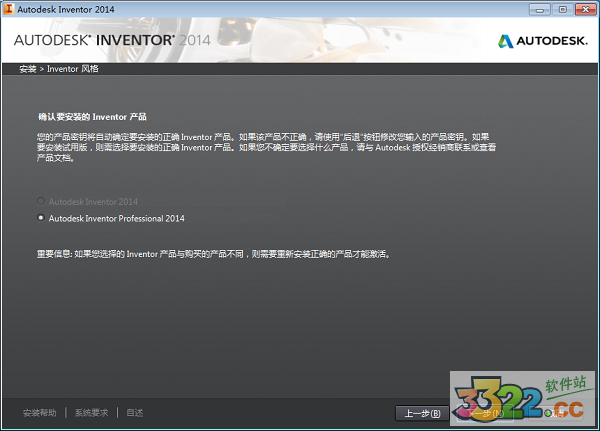
Task: Open the 自述 readme link
Action: pos(135,413)
